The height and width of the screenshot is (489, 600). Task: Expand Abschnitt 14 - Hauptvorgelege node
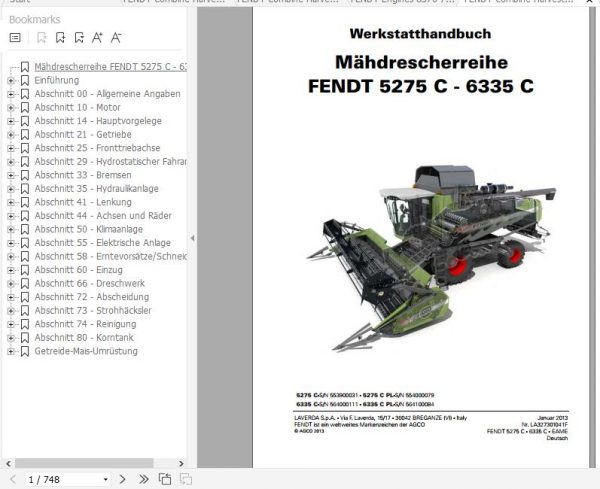click(11, 121)
